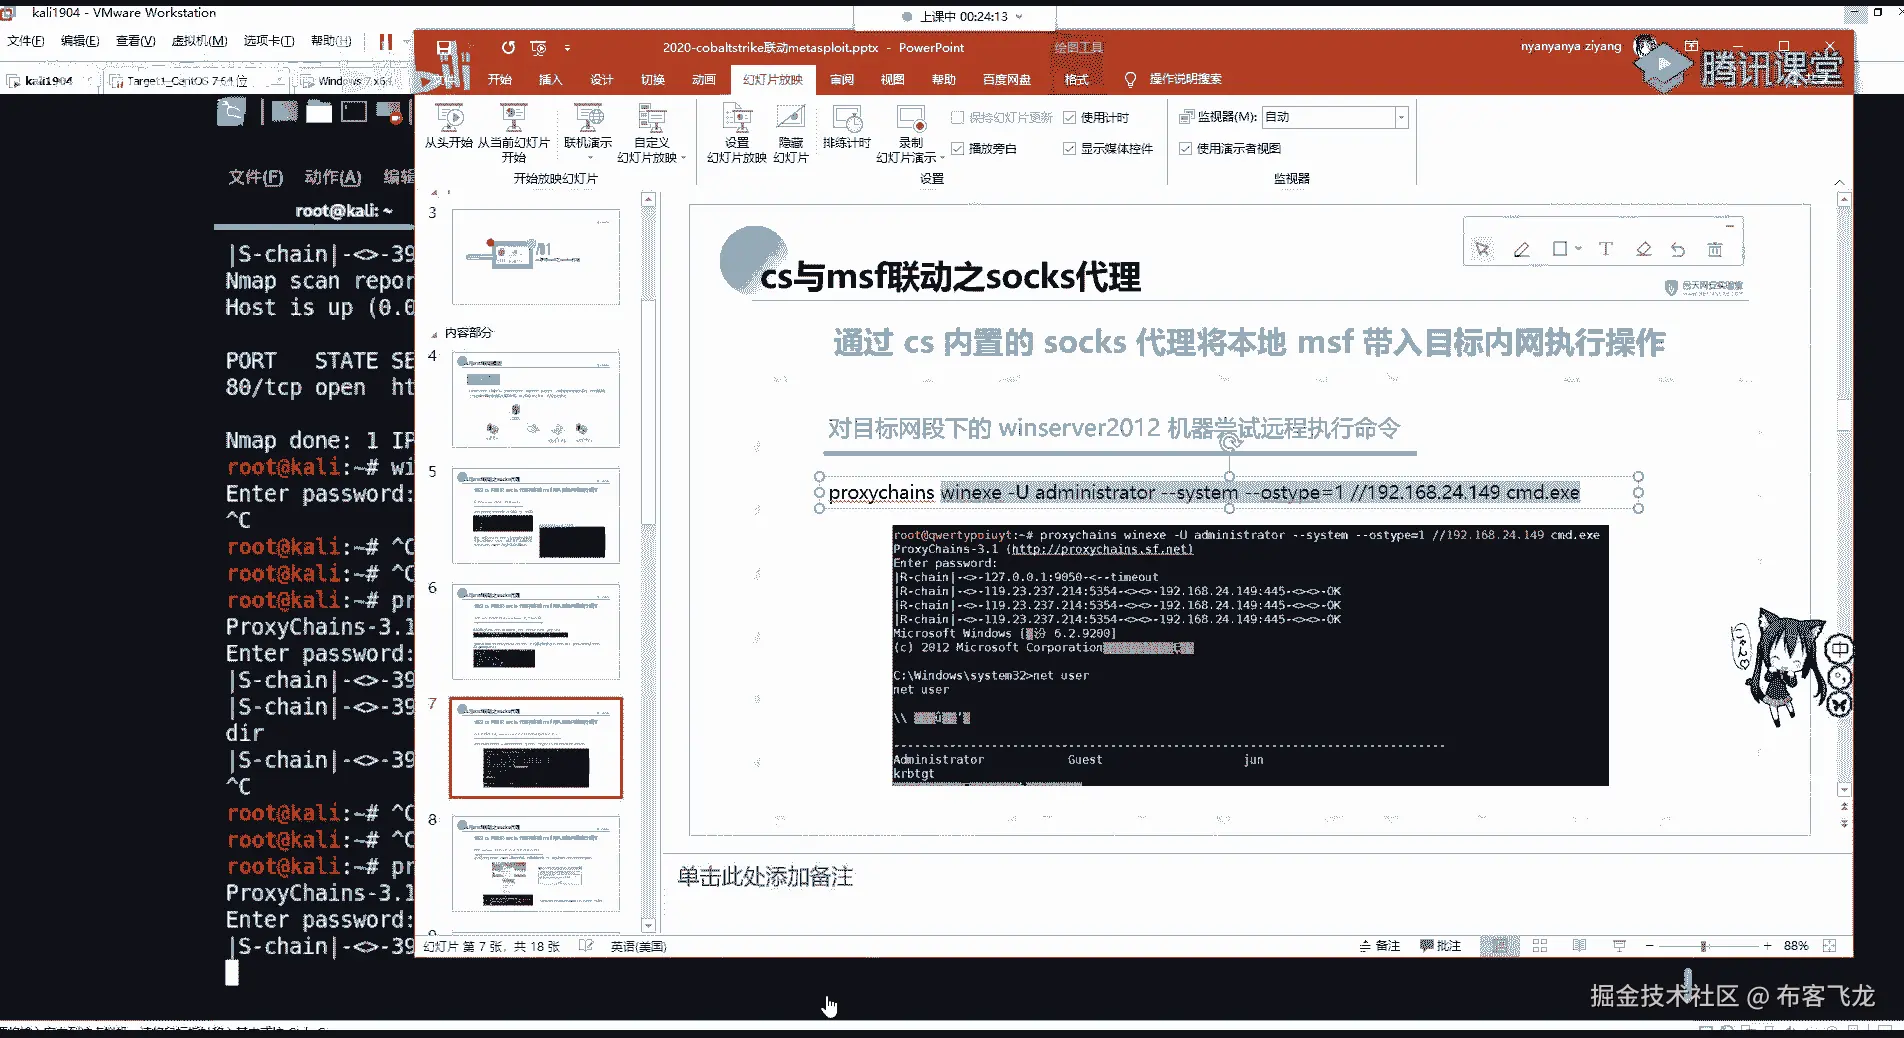The width and height of the screenshot is (1904, 1038).
Task: Click the lightbulb Tell Me search icon
Action: coord(1131,79)
